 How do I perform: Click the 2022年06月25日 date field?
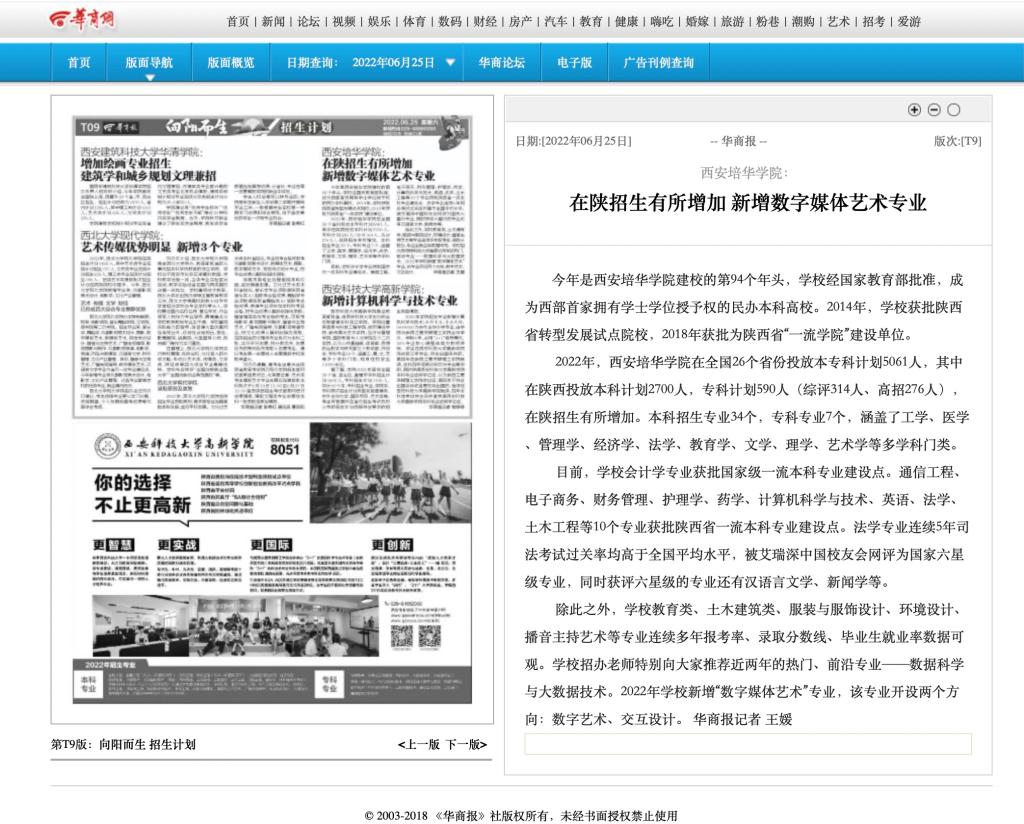(393, 62)
